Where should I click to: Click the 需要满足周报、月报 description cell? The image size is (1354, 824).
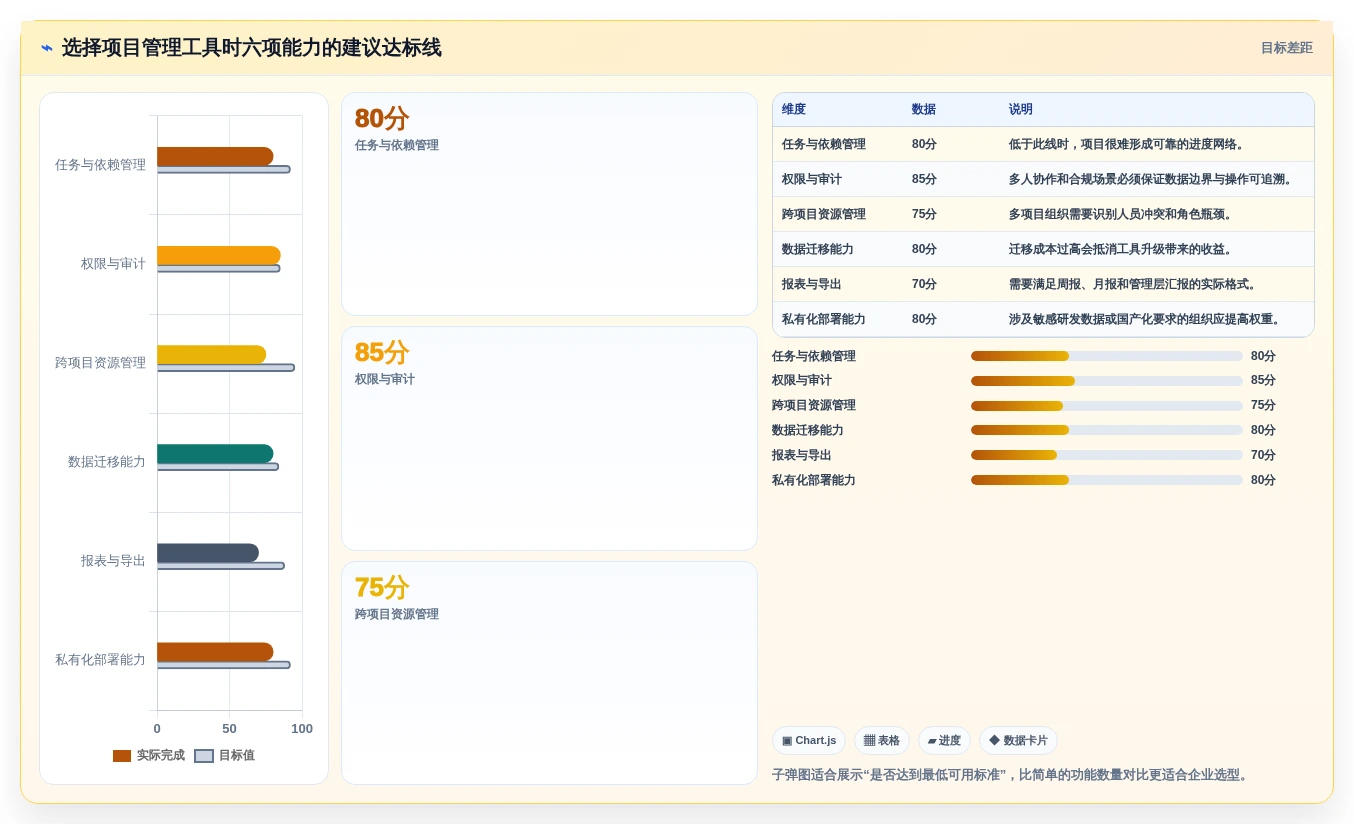[1133, 284]
